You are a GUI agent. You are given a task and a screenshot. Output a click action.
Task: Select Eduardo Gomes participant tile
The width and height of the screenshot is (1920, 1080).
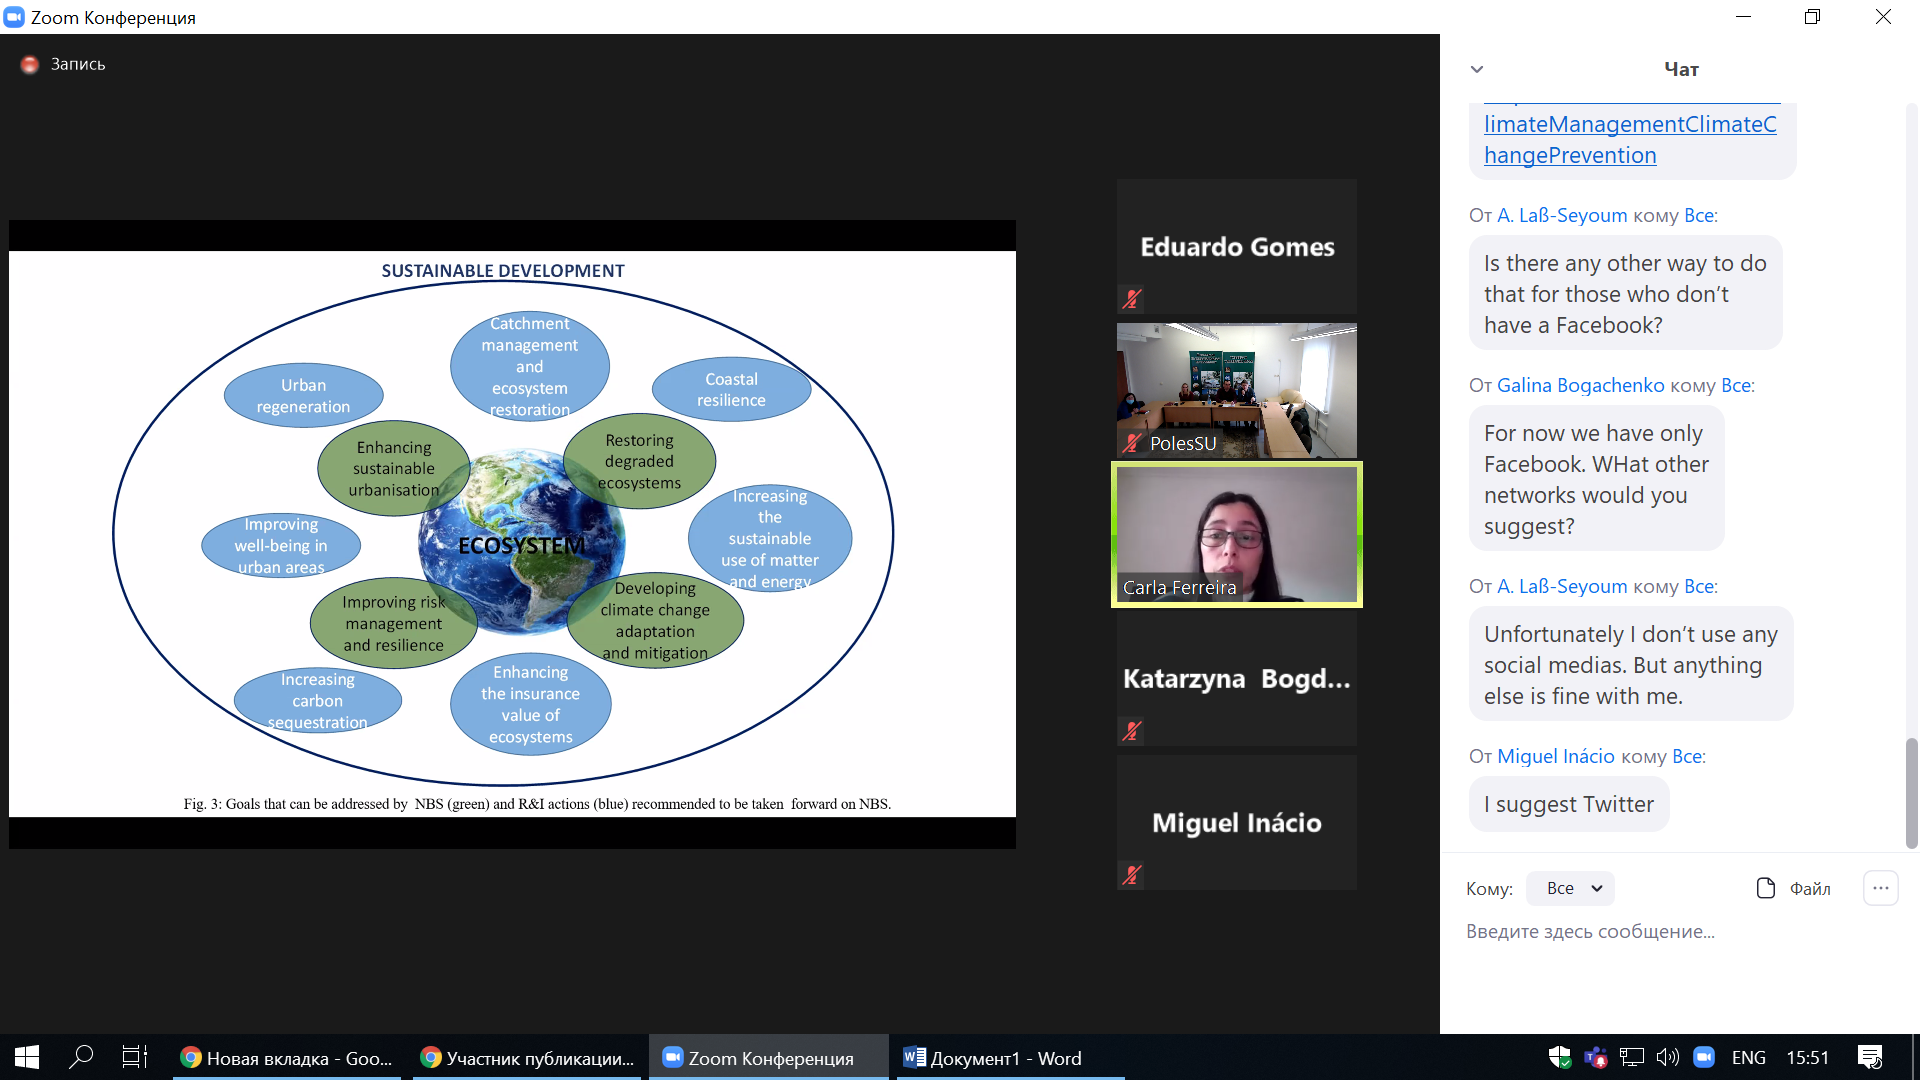pos(1237,247)
